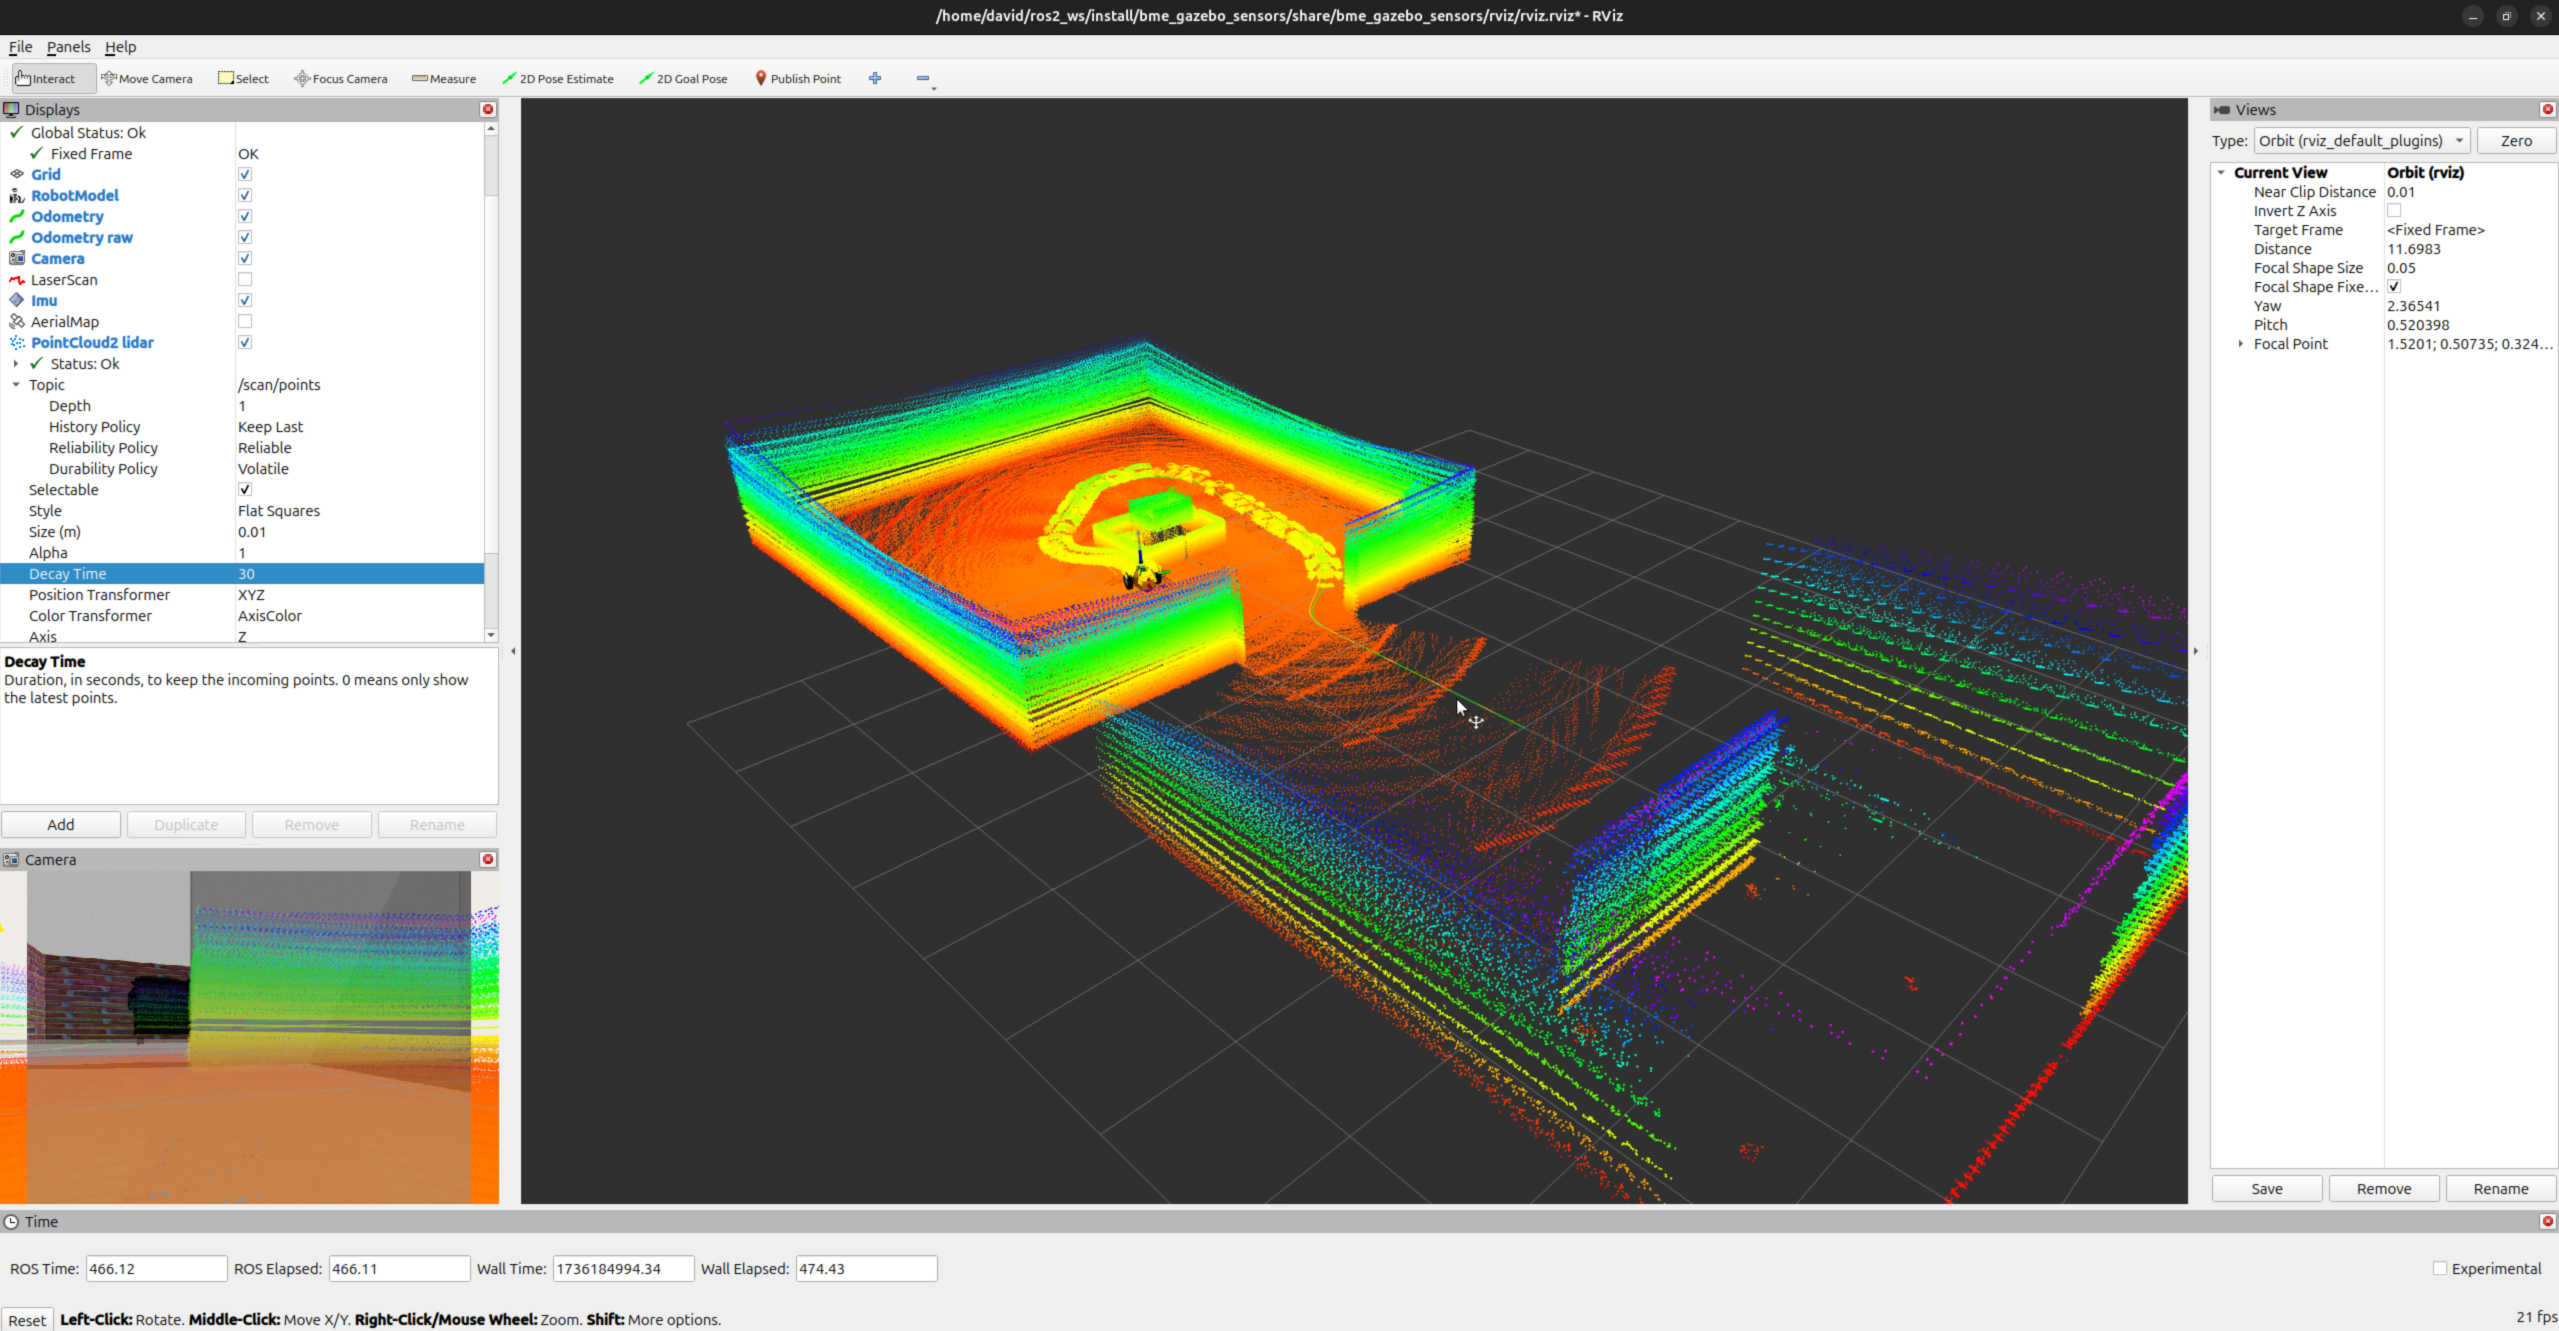The height and width of the screenshot is (1331, 2559).
Task: Select the Grid display icon
Action: coord(17,174)
